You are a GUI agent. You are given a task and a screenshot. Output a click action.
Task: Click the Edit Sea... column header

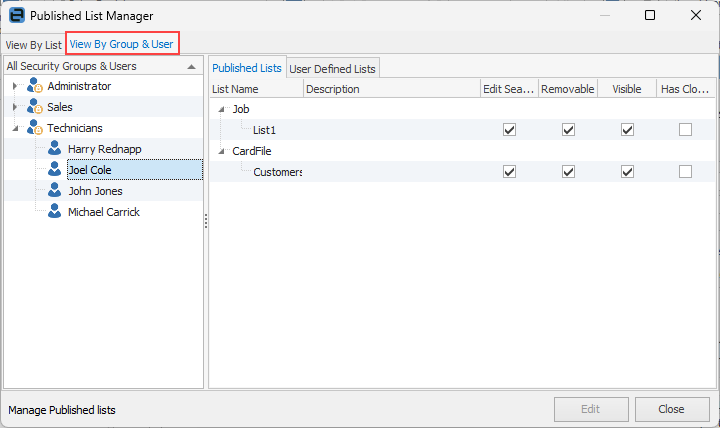(x=509, y=89)
